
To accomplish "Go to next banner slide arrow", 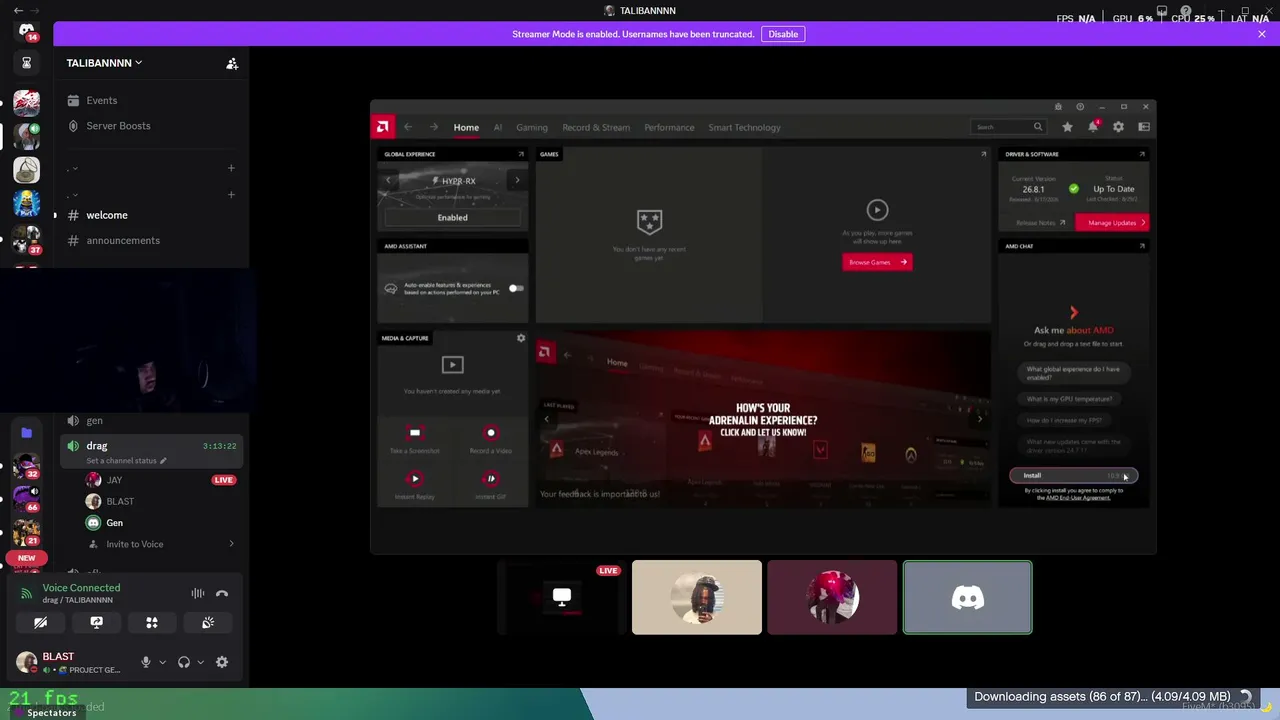I will 979,419.
